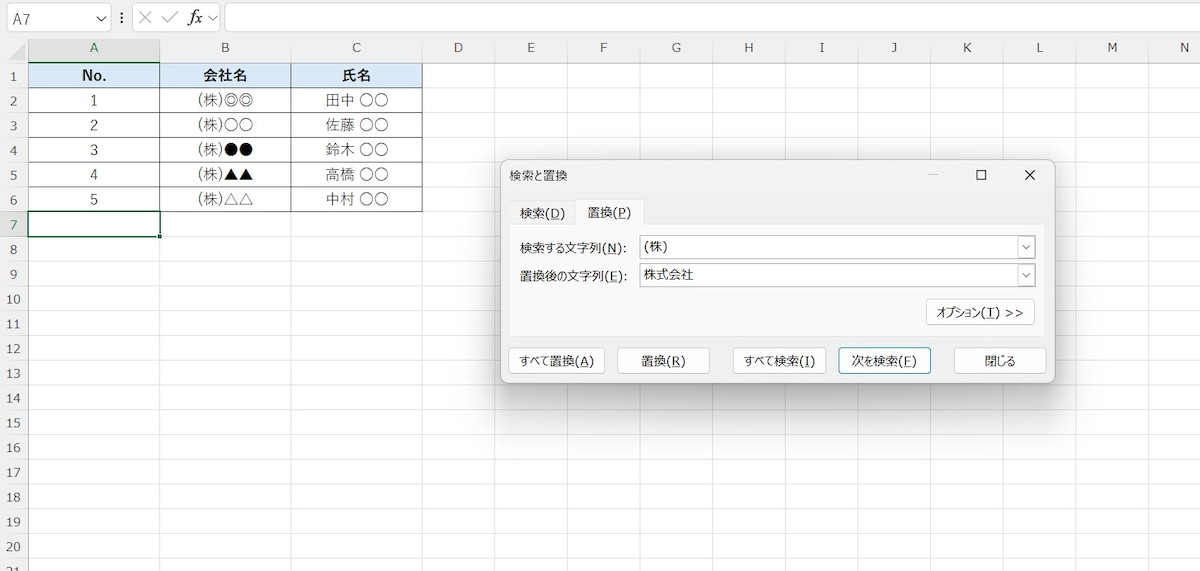The image size is (1200, 571).
Task: Open the 置換後の文字列 history dropdown
Action: click(1026, 275)
